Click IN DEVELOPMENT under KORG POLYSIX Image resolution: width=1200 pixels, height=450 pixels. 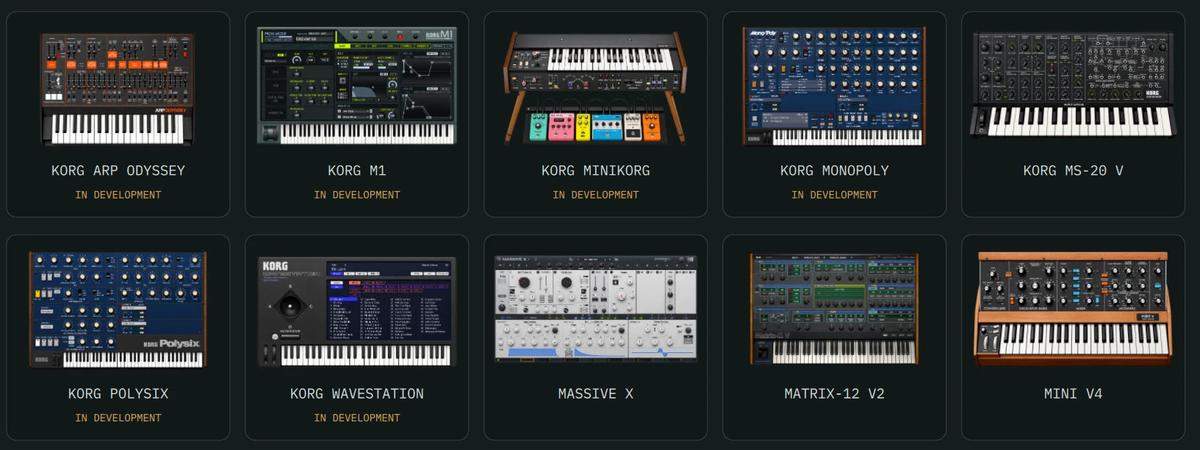tap(118, 418)
